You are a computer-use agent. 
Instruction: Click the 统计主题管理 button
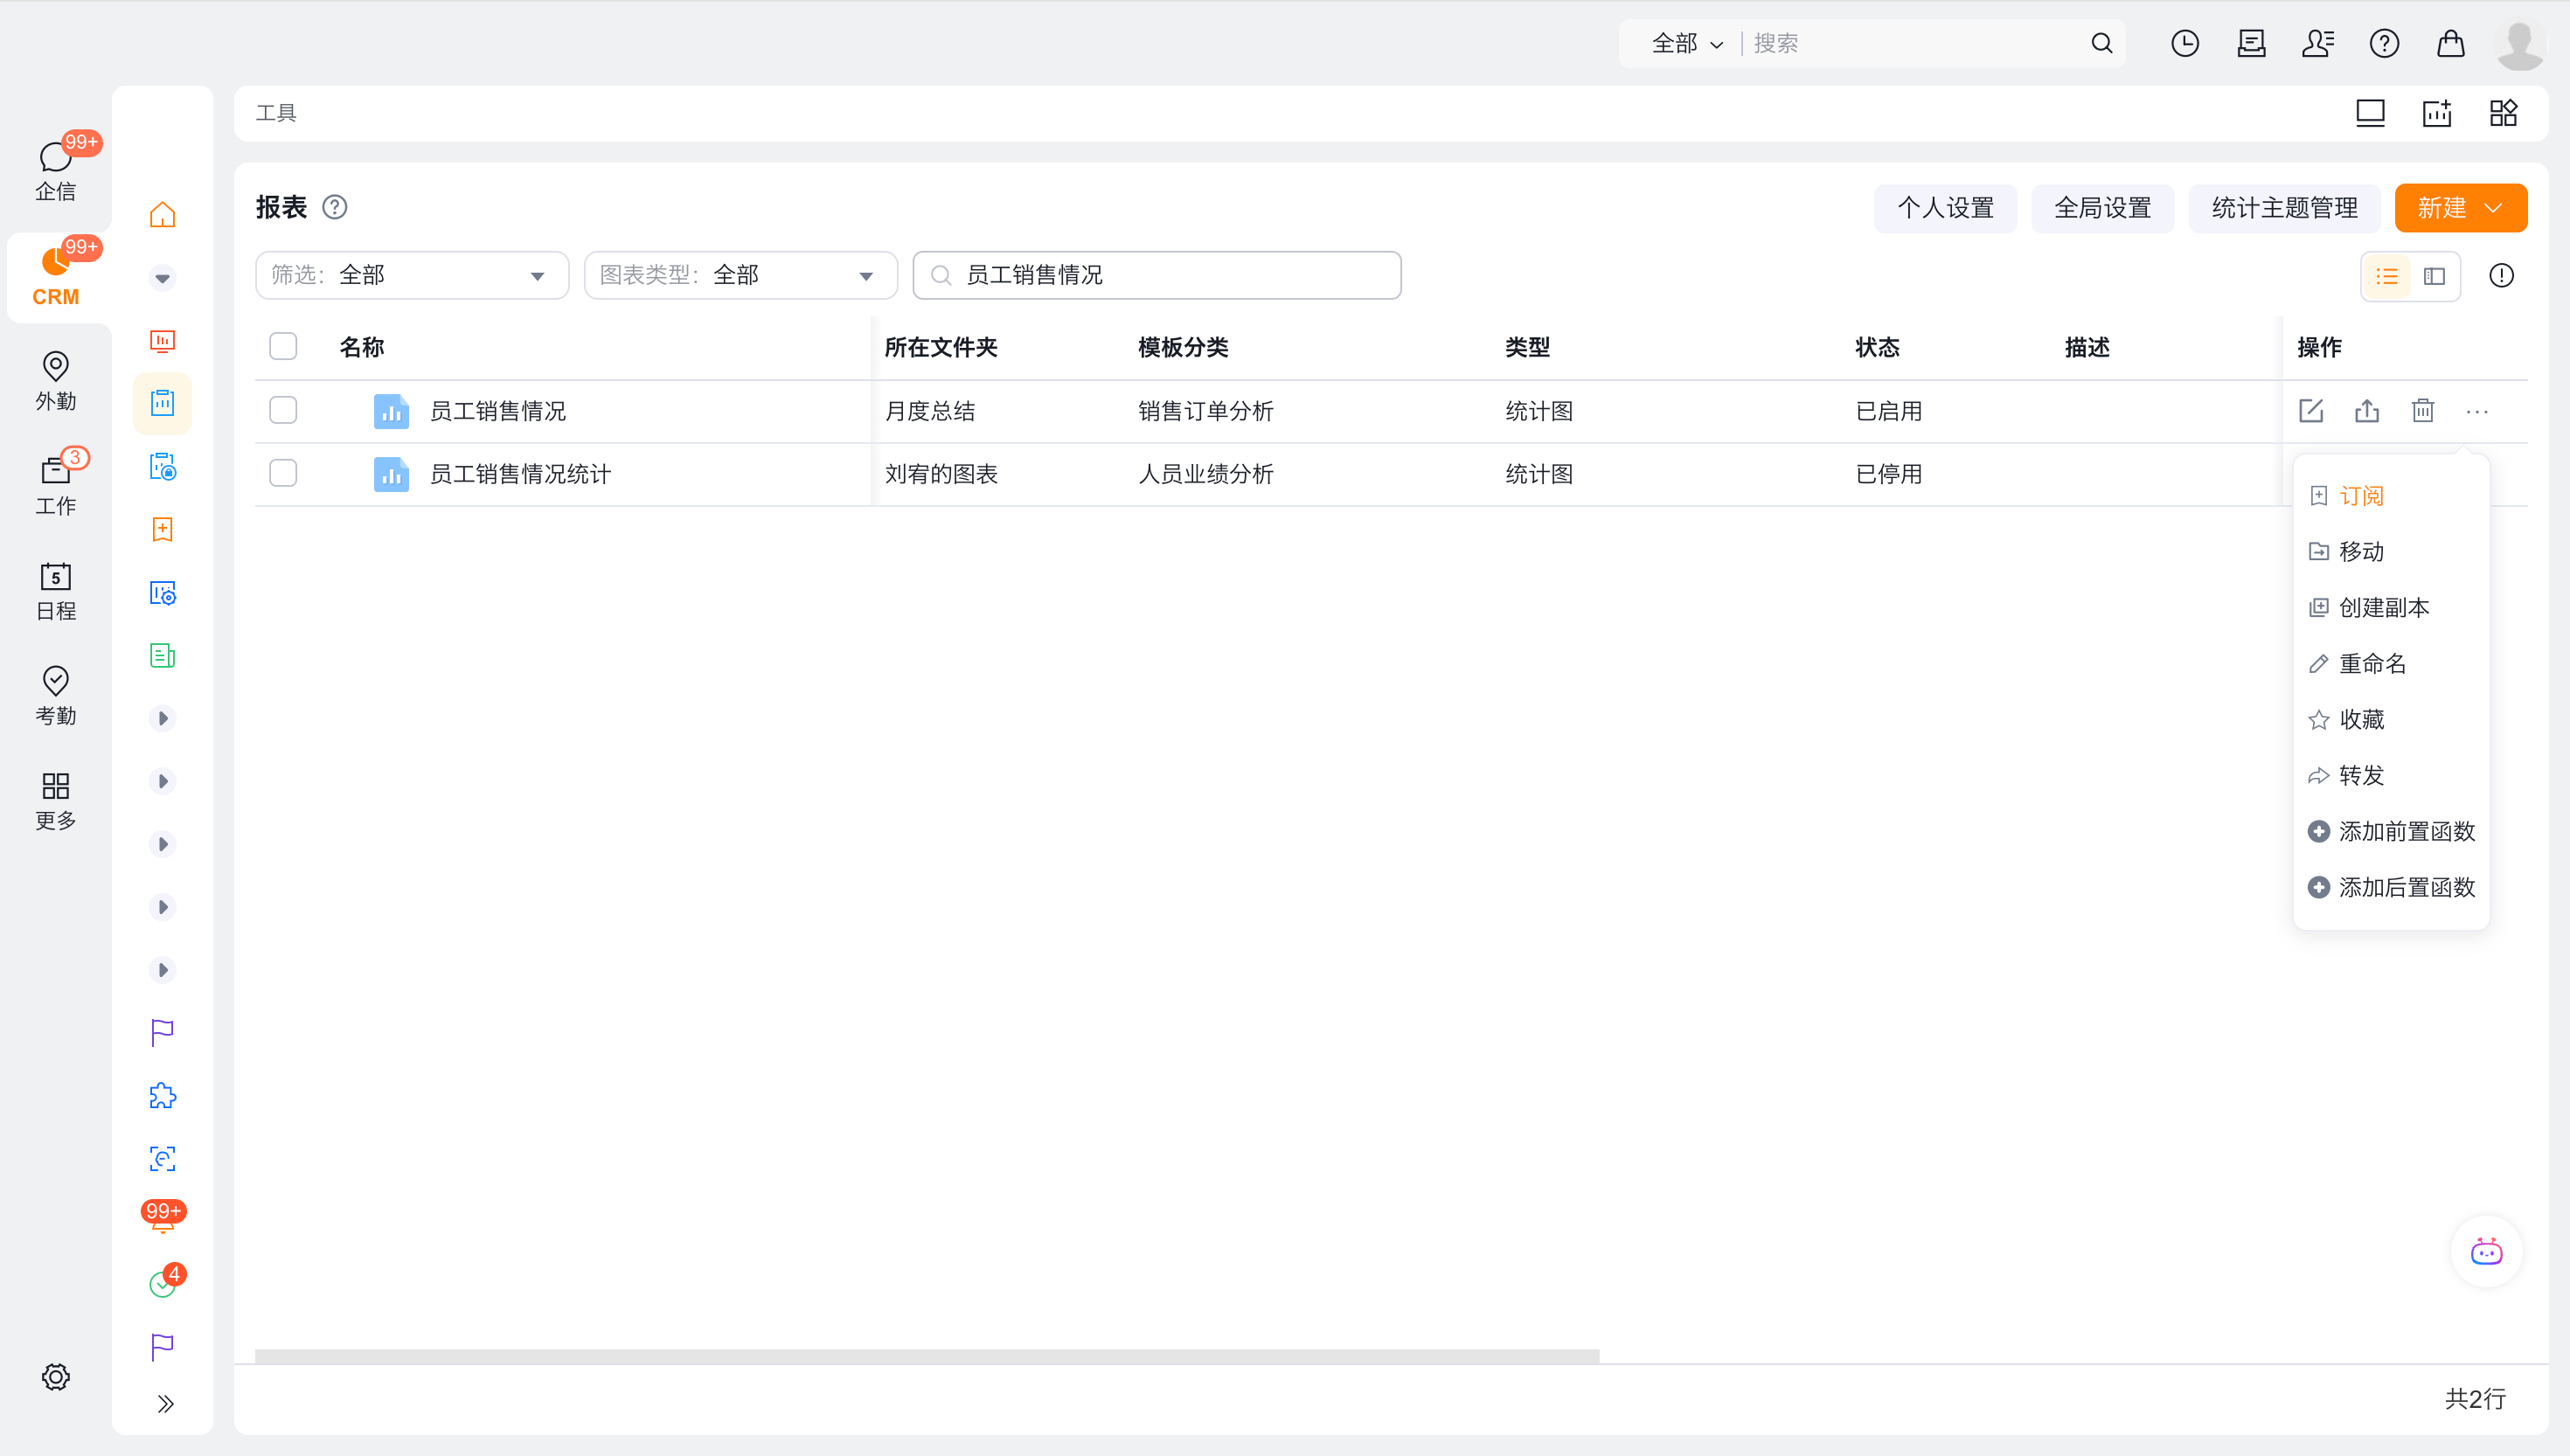point(2284,208)
